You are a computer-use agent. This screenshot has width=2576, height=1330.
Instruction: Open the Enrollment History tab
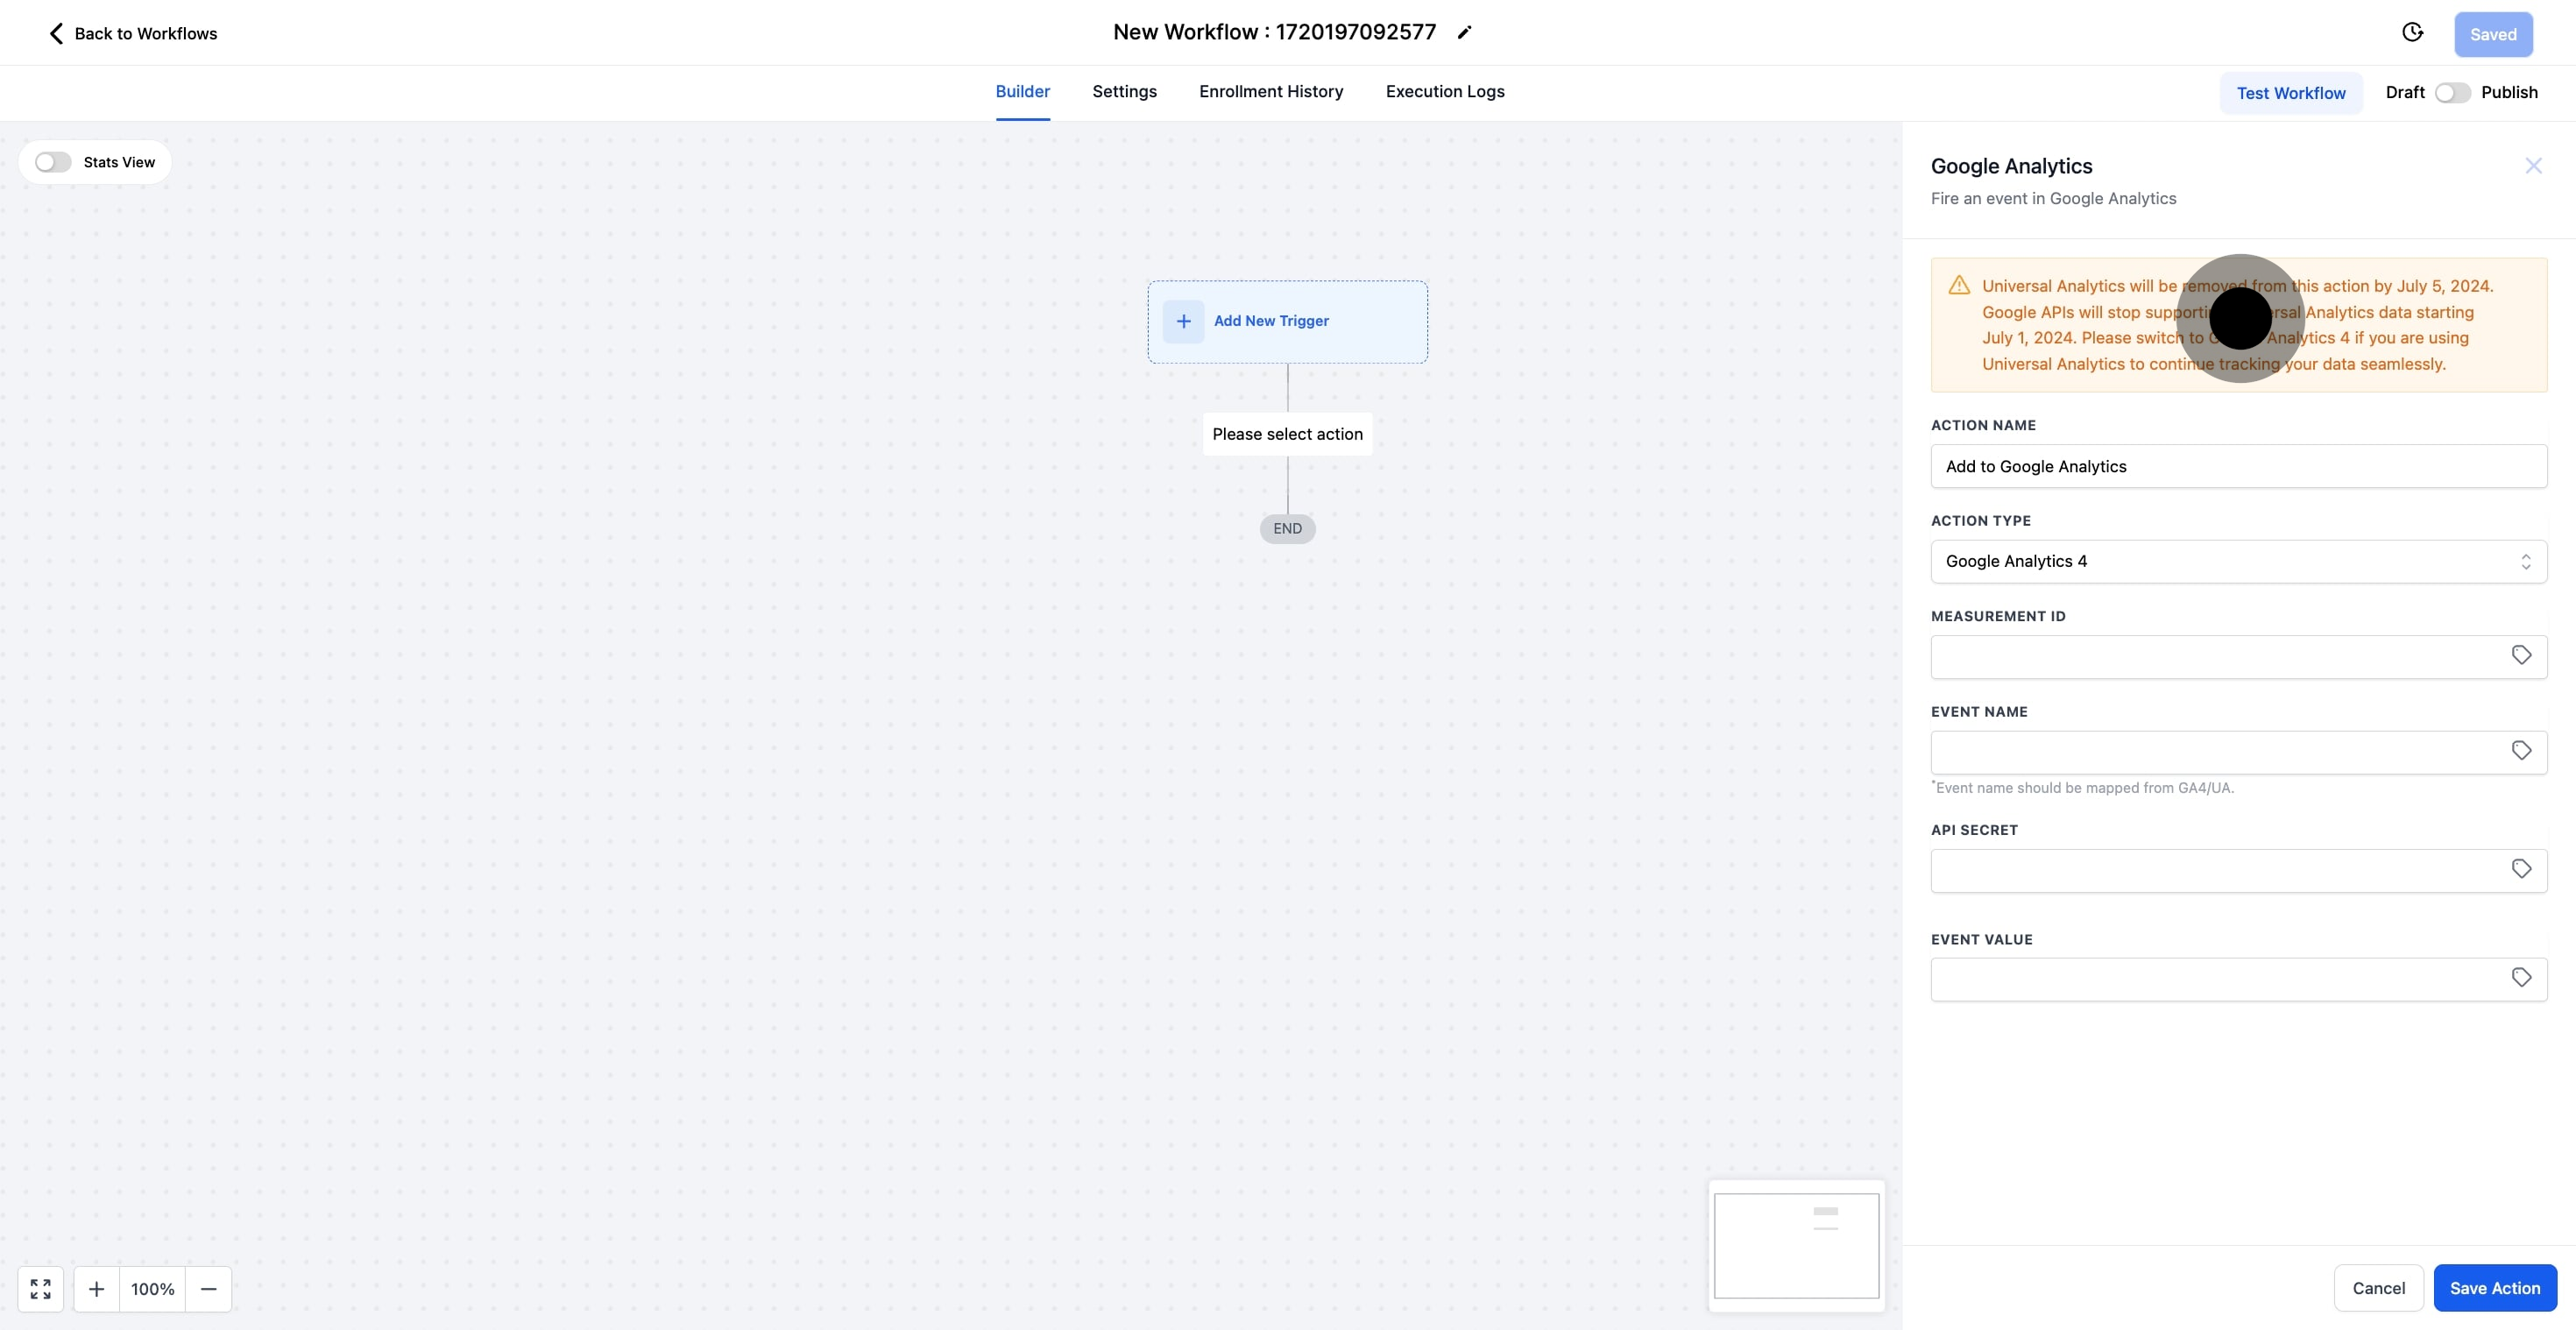click(x=1271, y=92)
